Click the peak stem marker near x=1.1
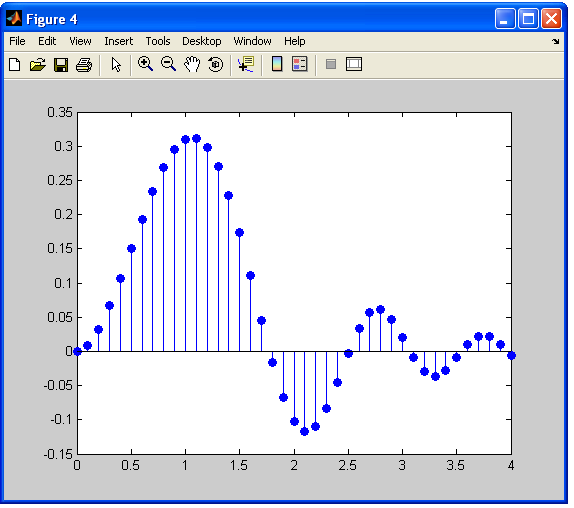This screenshot has height=508, width=574. coord(197,139)
